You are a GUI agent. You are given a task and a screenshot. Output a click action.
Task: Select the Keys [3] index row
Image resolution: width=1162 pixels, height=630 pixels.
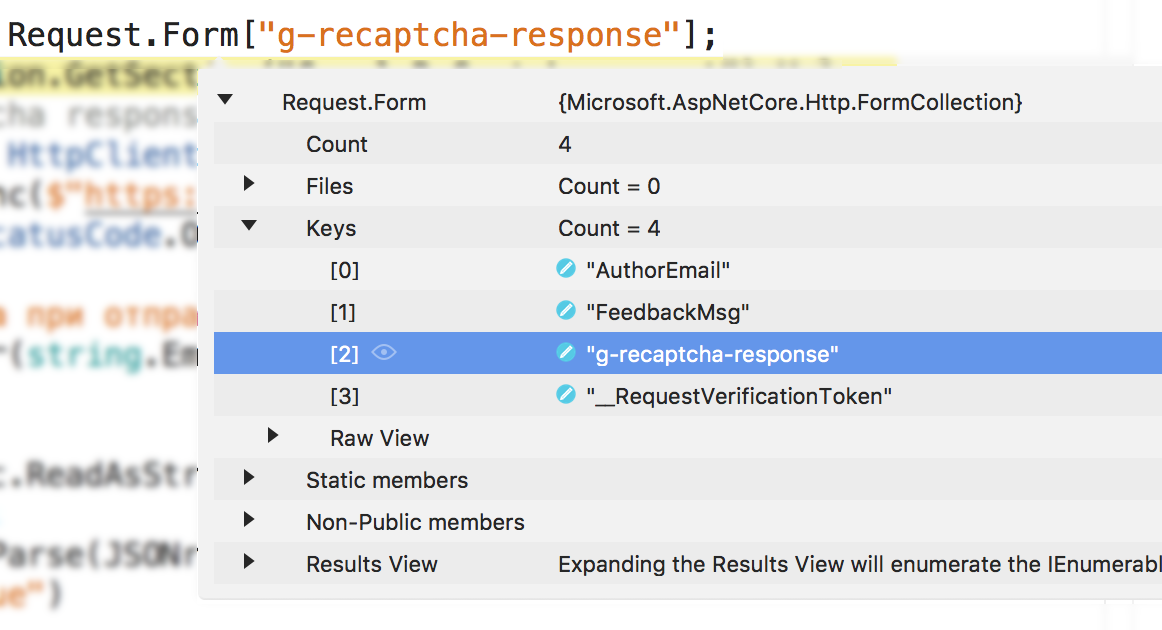344,397
